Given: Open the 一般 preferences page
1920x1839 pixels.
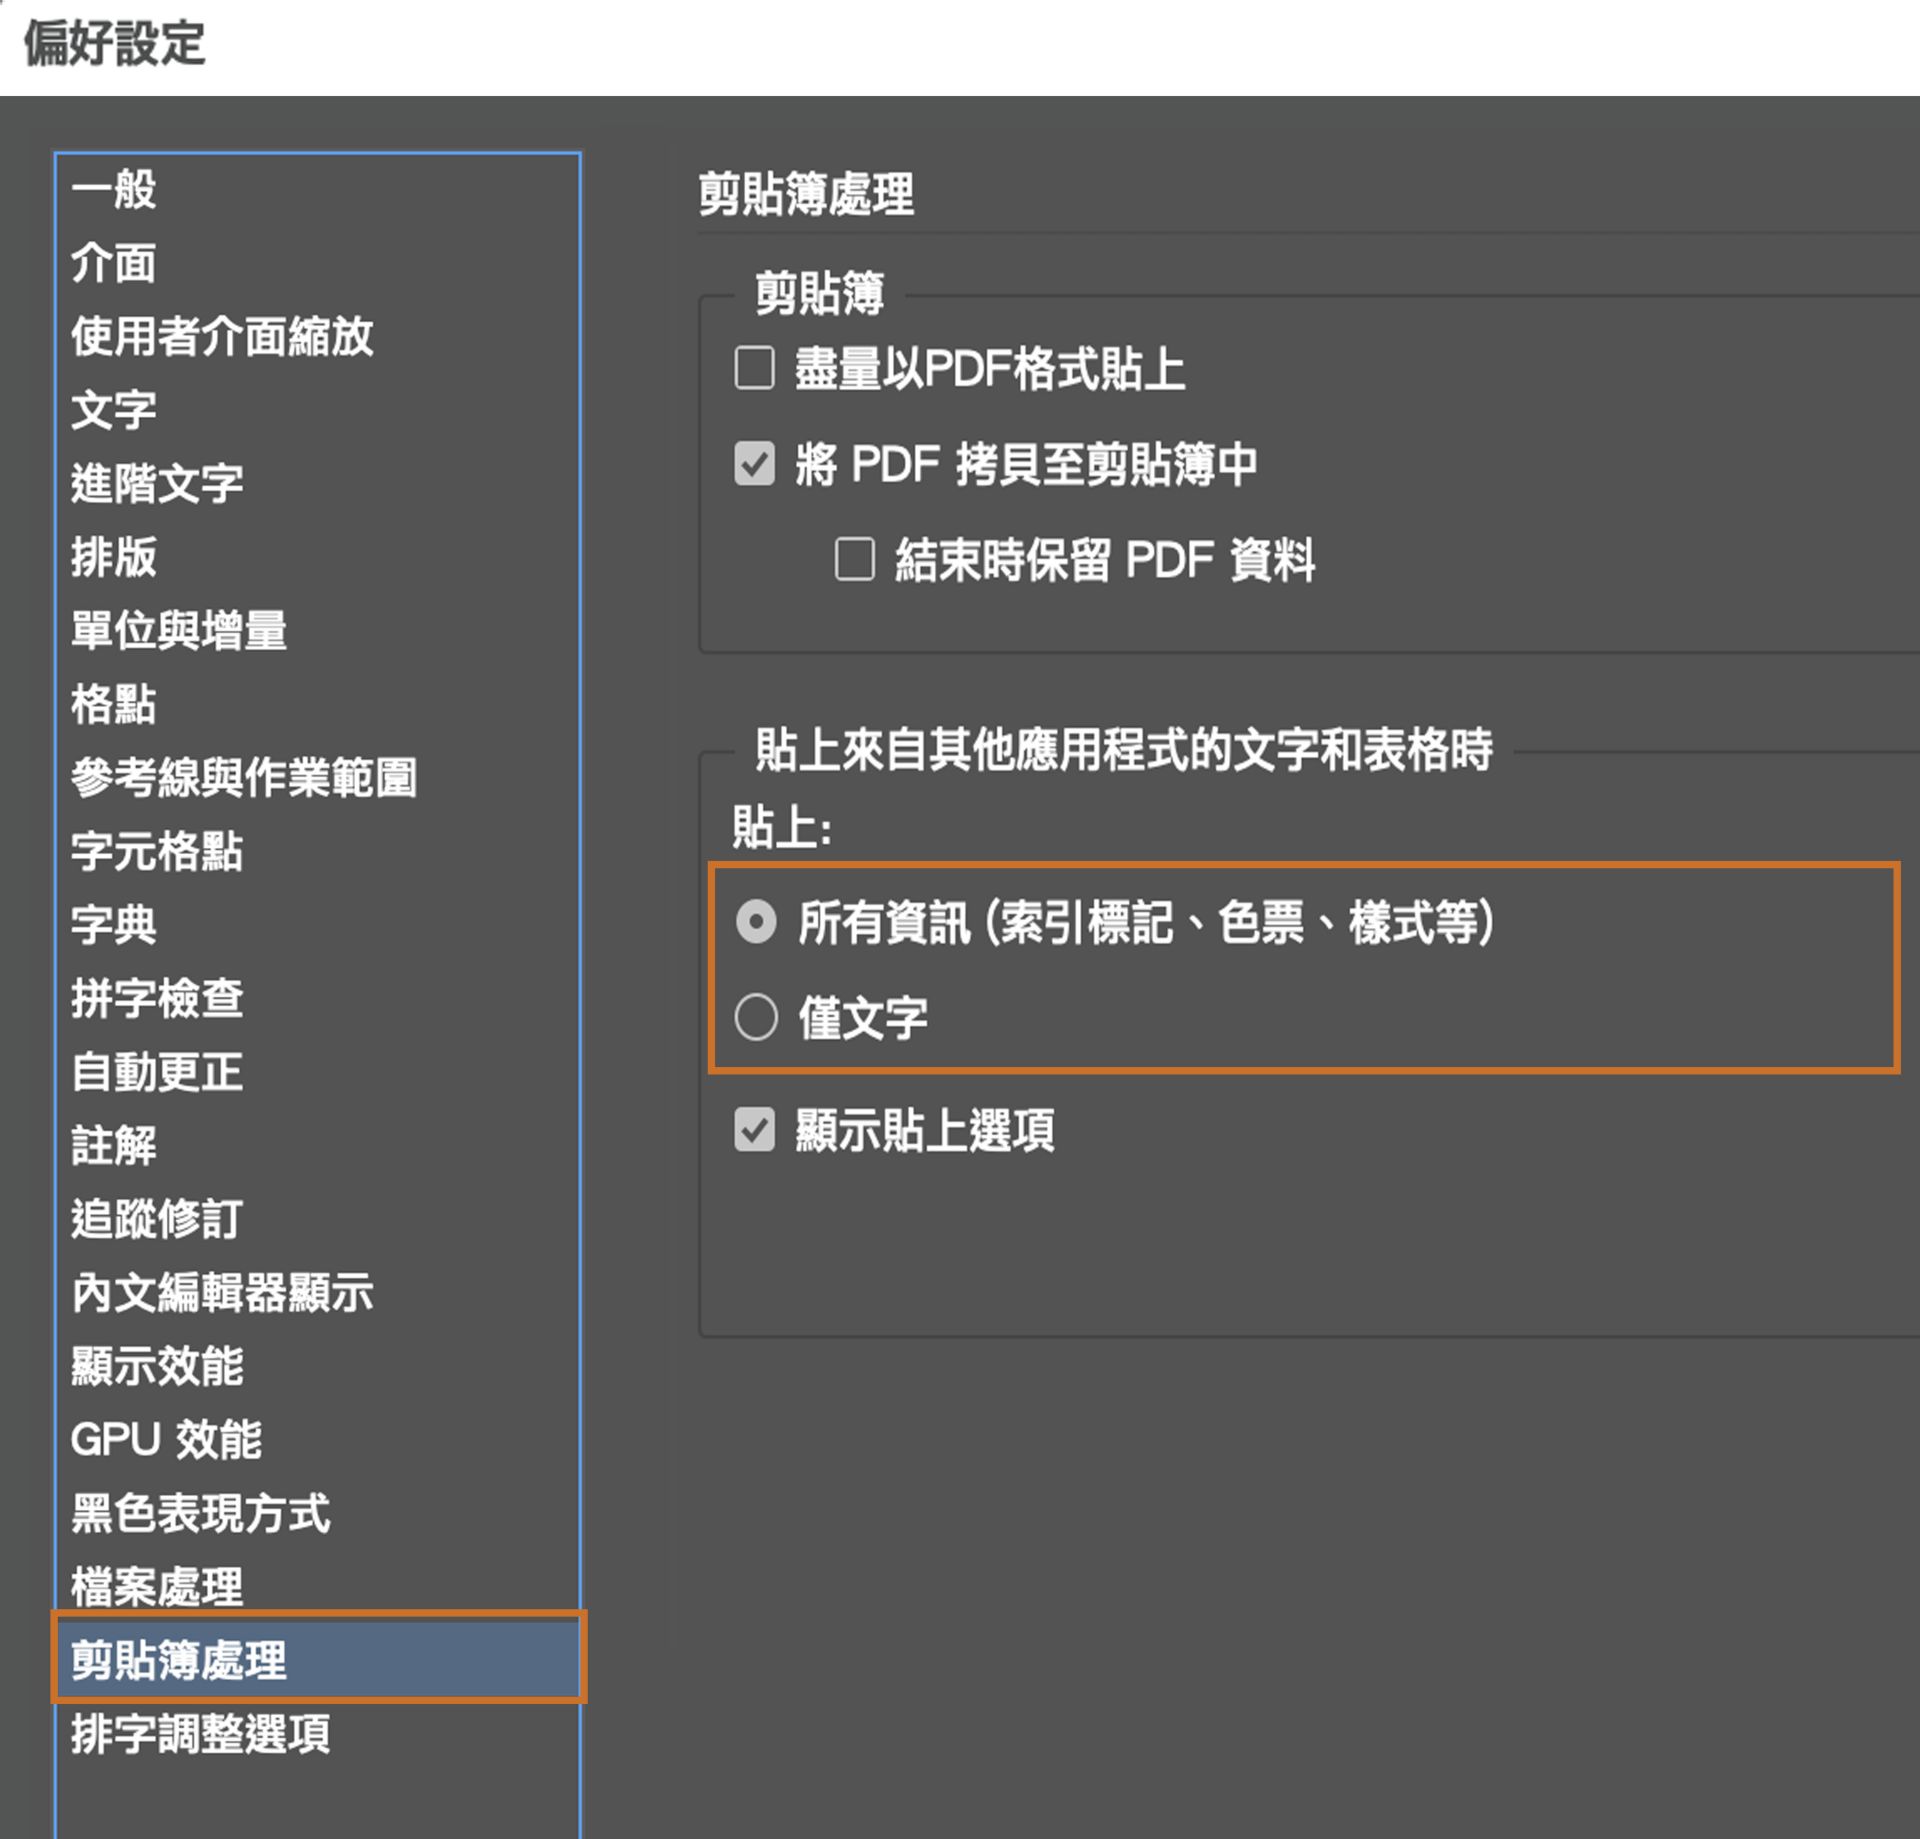Looking at the screenshot, I should pos(113,192).
